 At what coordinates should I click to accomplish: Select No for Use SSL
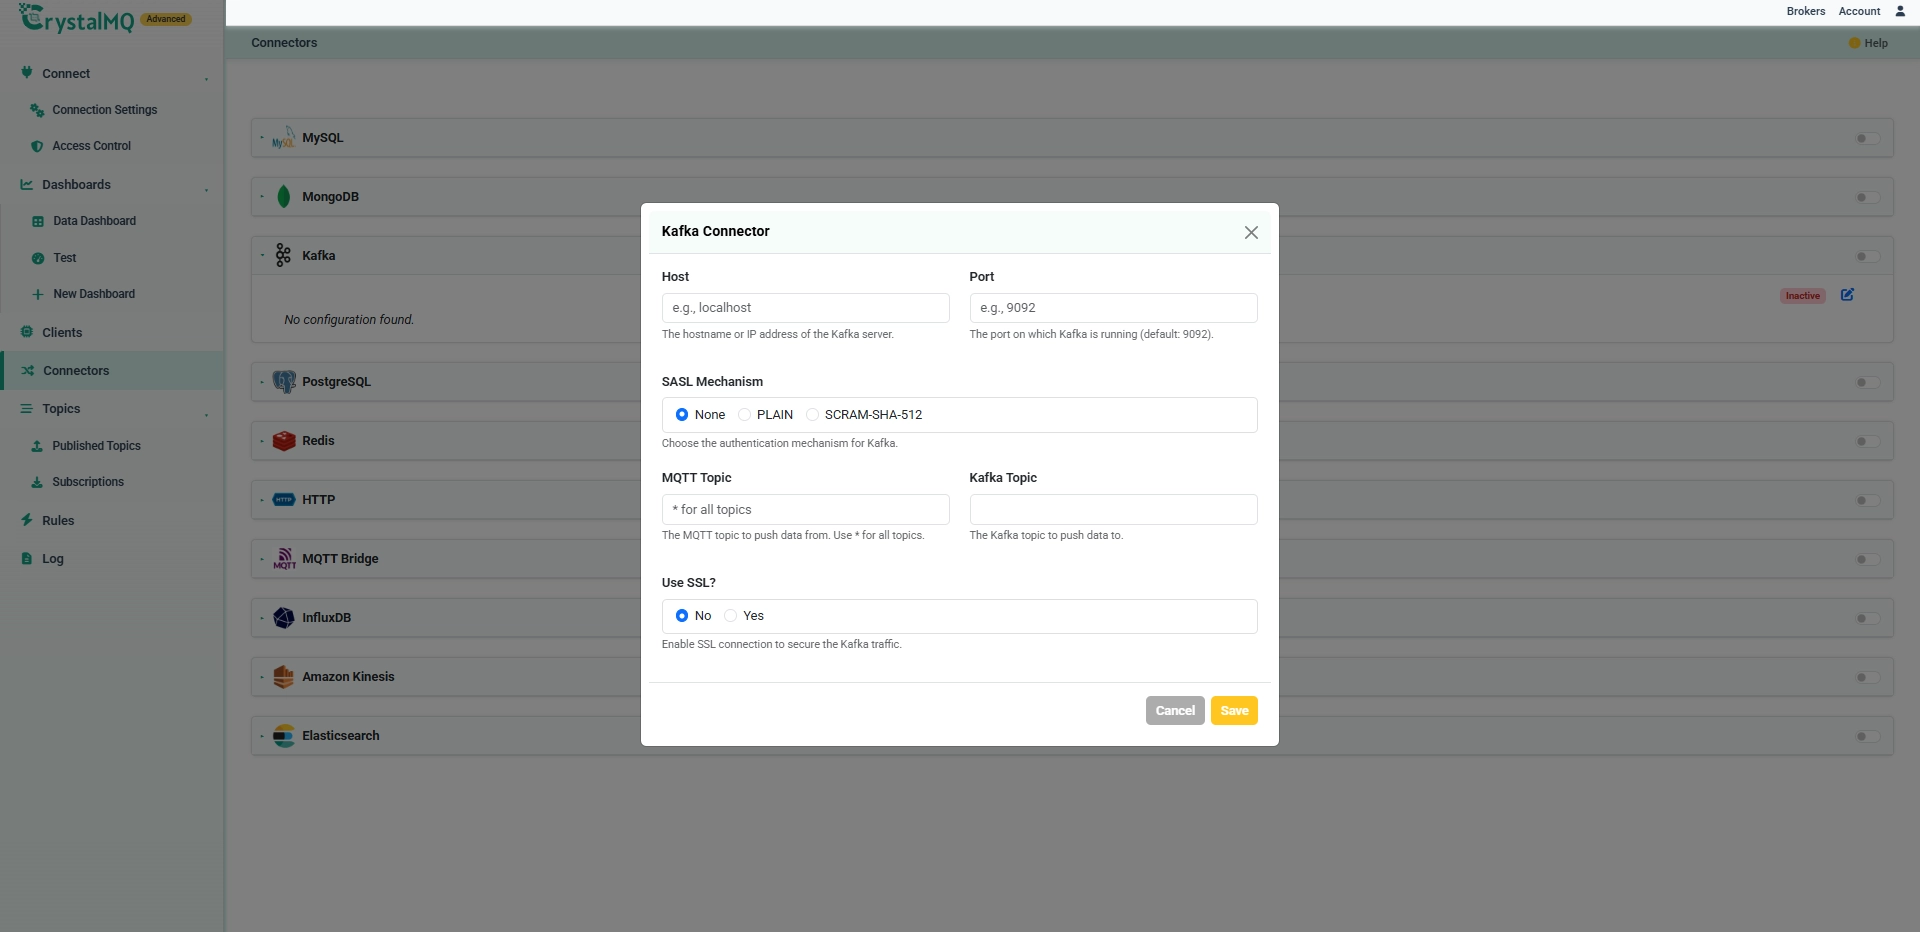pyautogui.click(x=682, y=616)
